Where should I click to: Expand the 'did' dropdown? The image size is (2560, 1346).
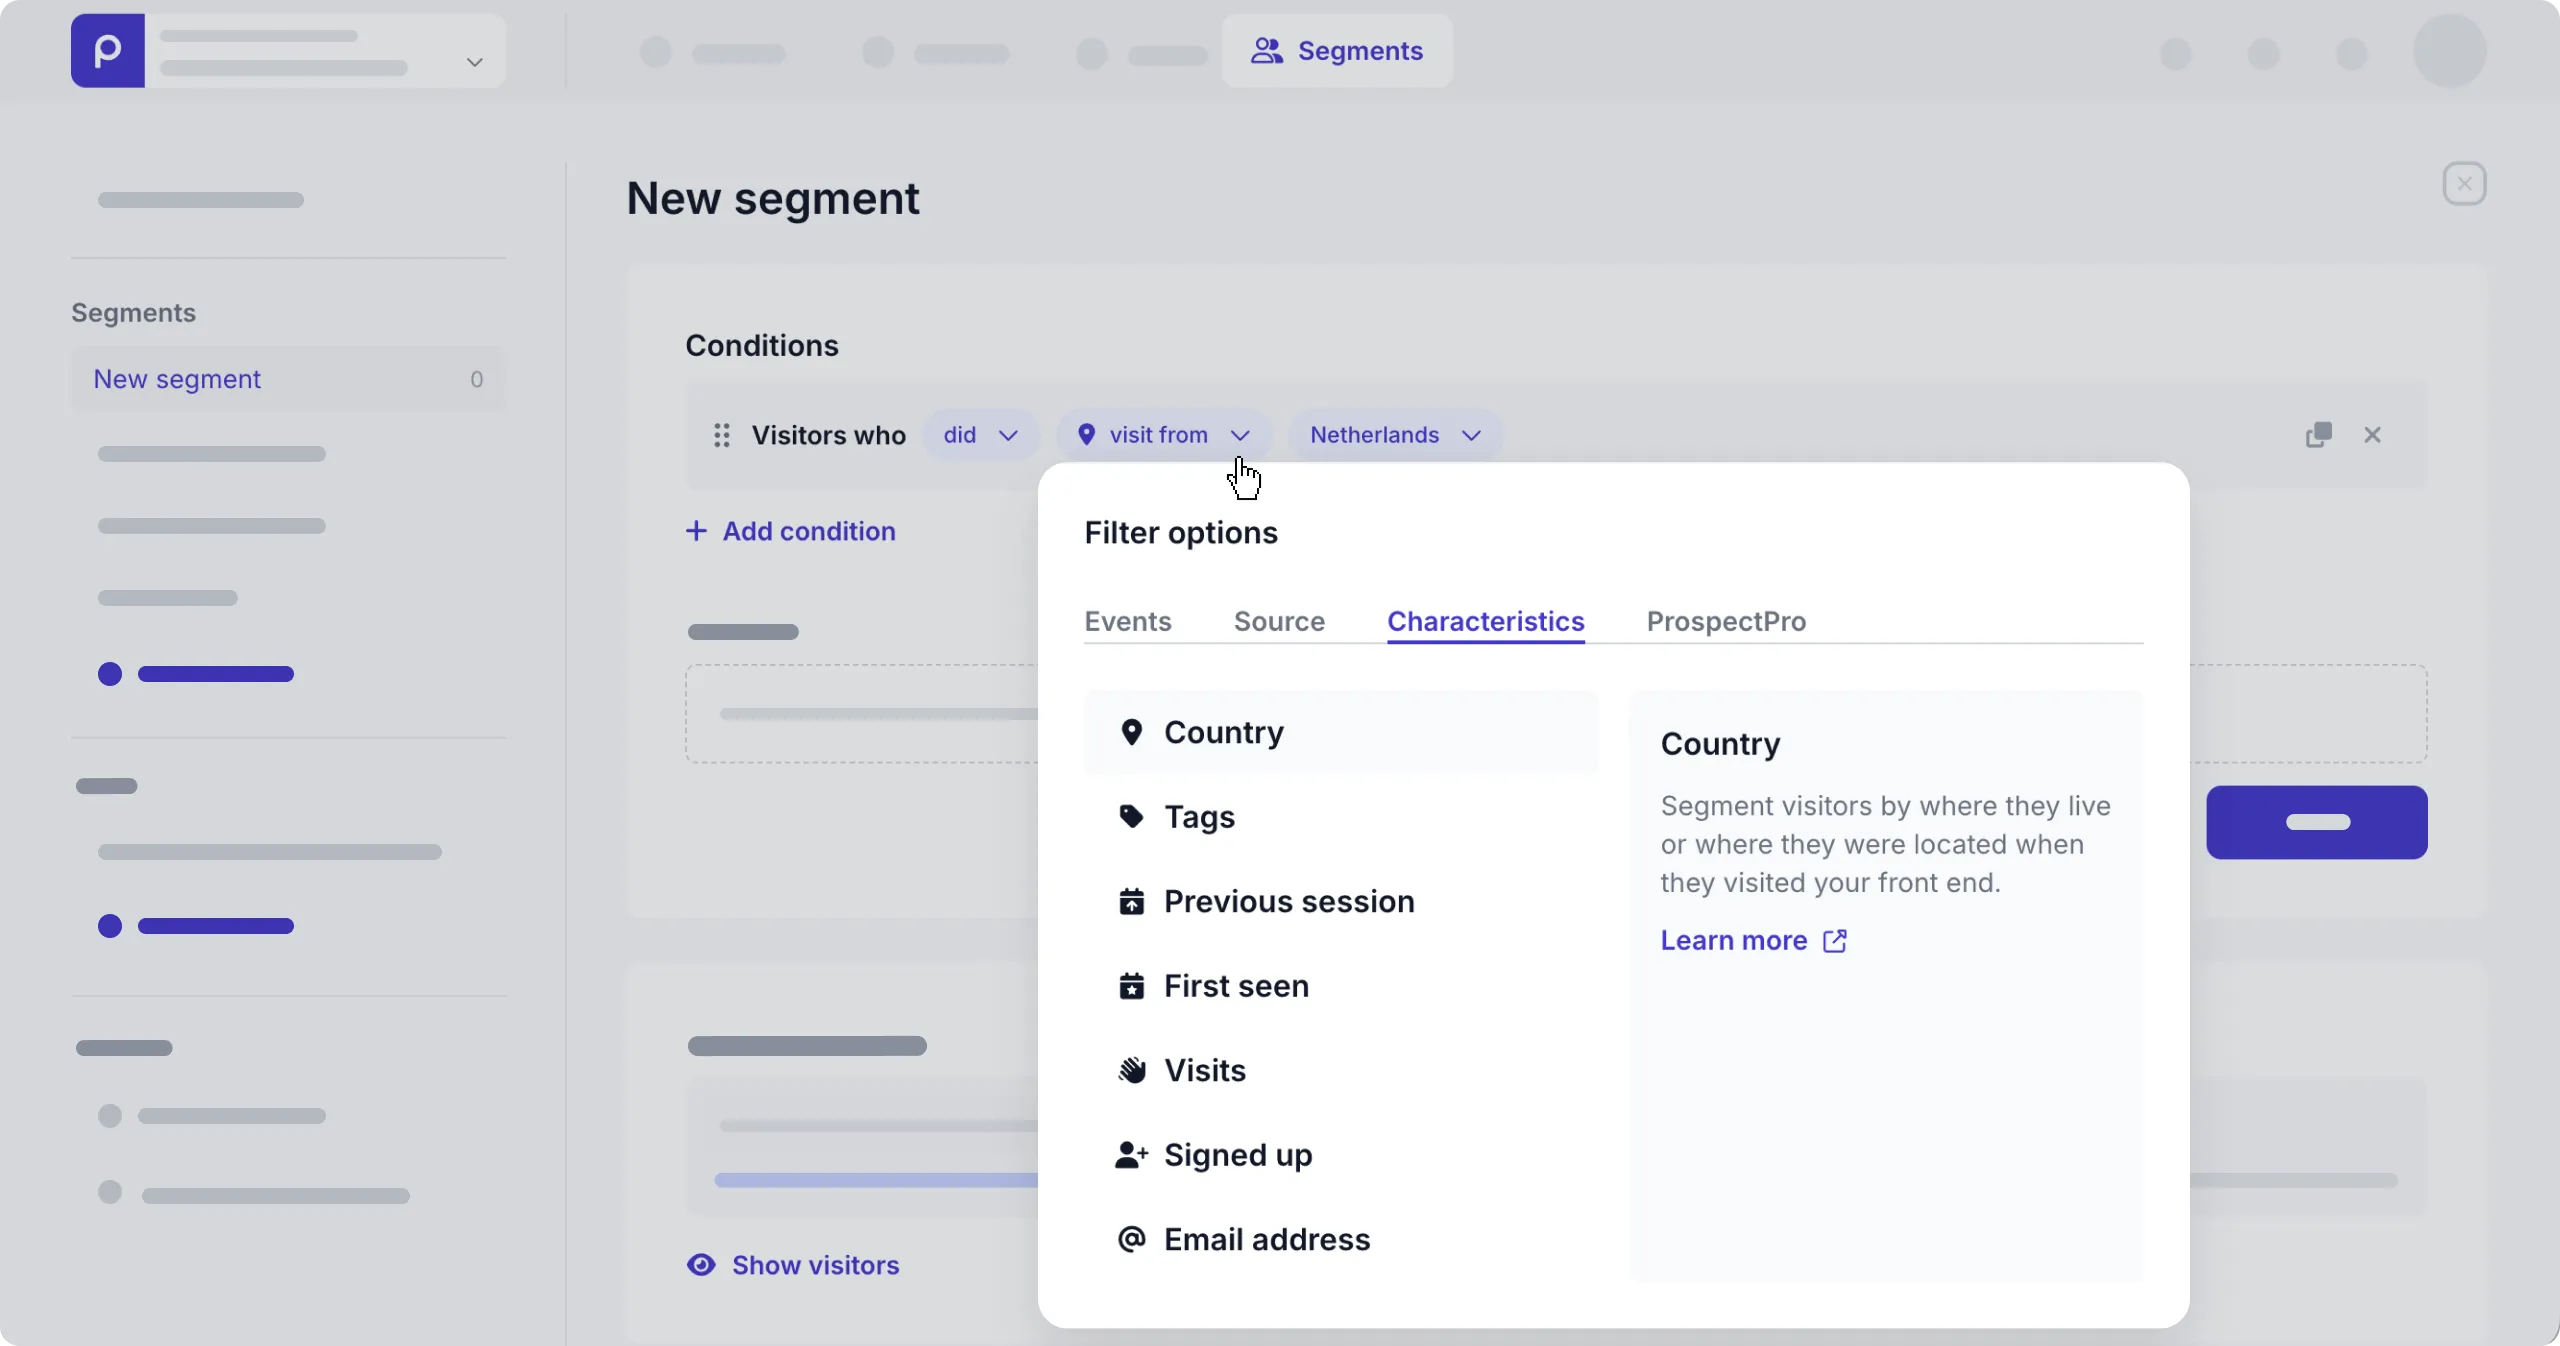pos(982,435)
